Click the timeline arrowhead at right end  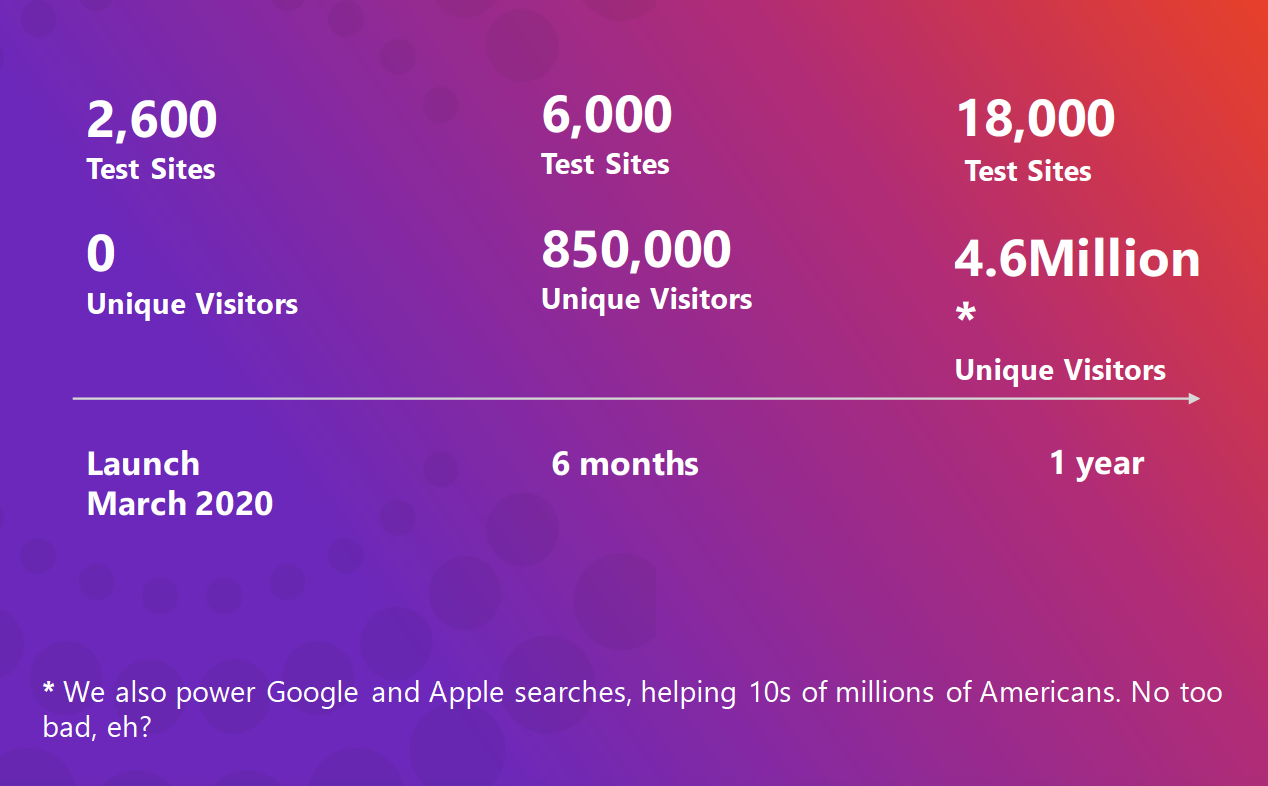point(1194,399)
